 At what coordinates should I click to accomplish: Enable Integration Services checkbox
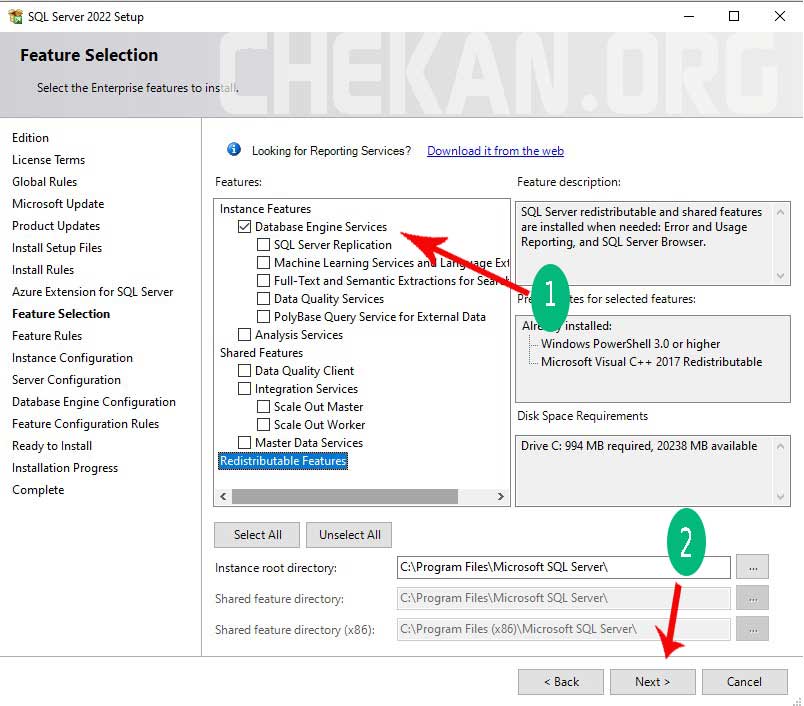click(x=245, y=388)
